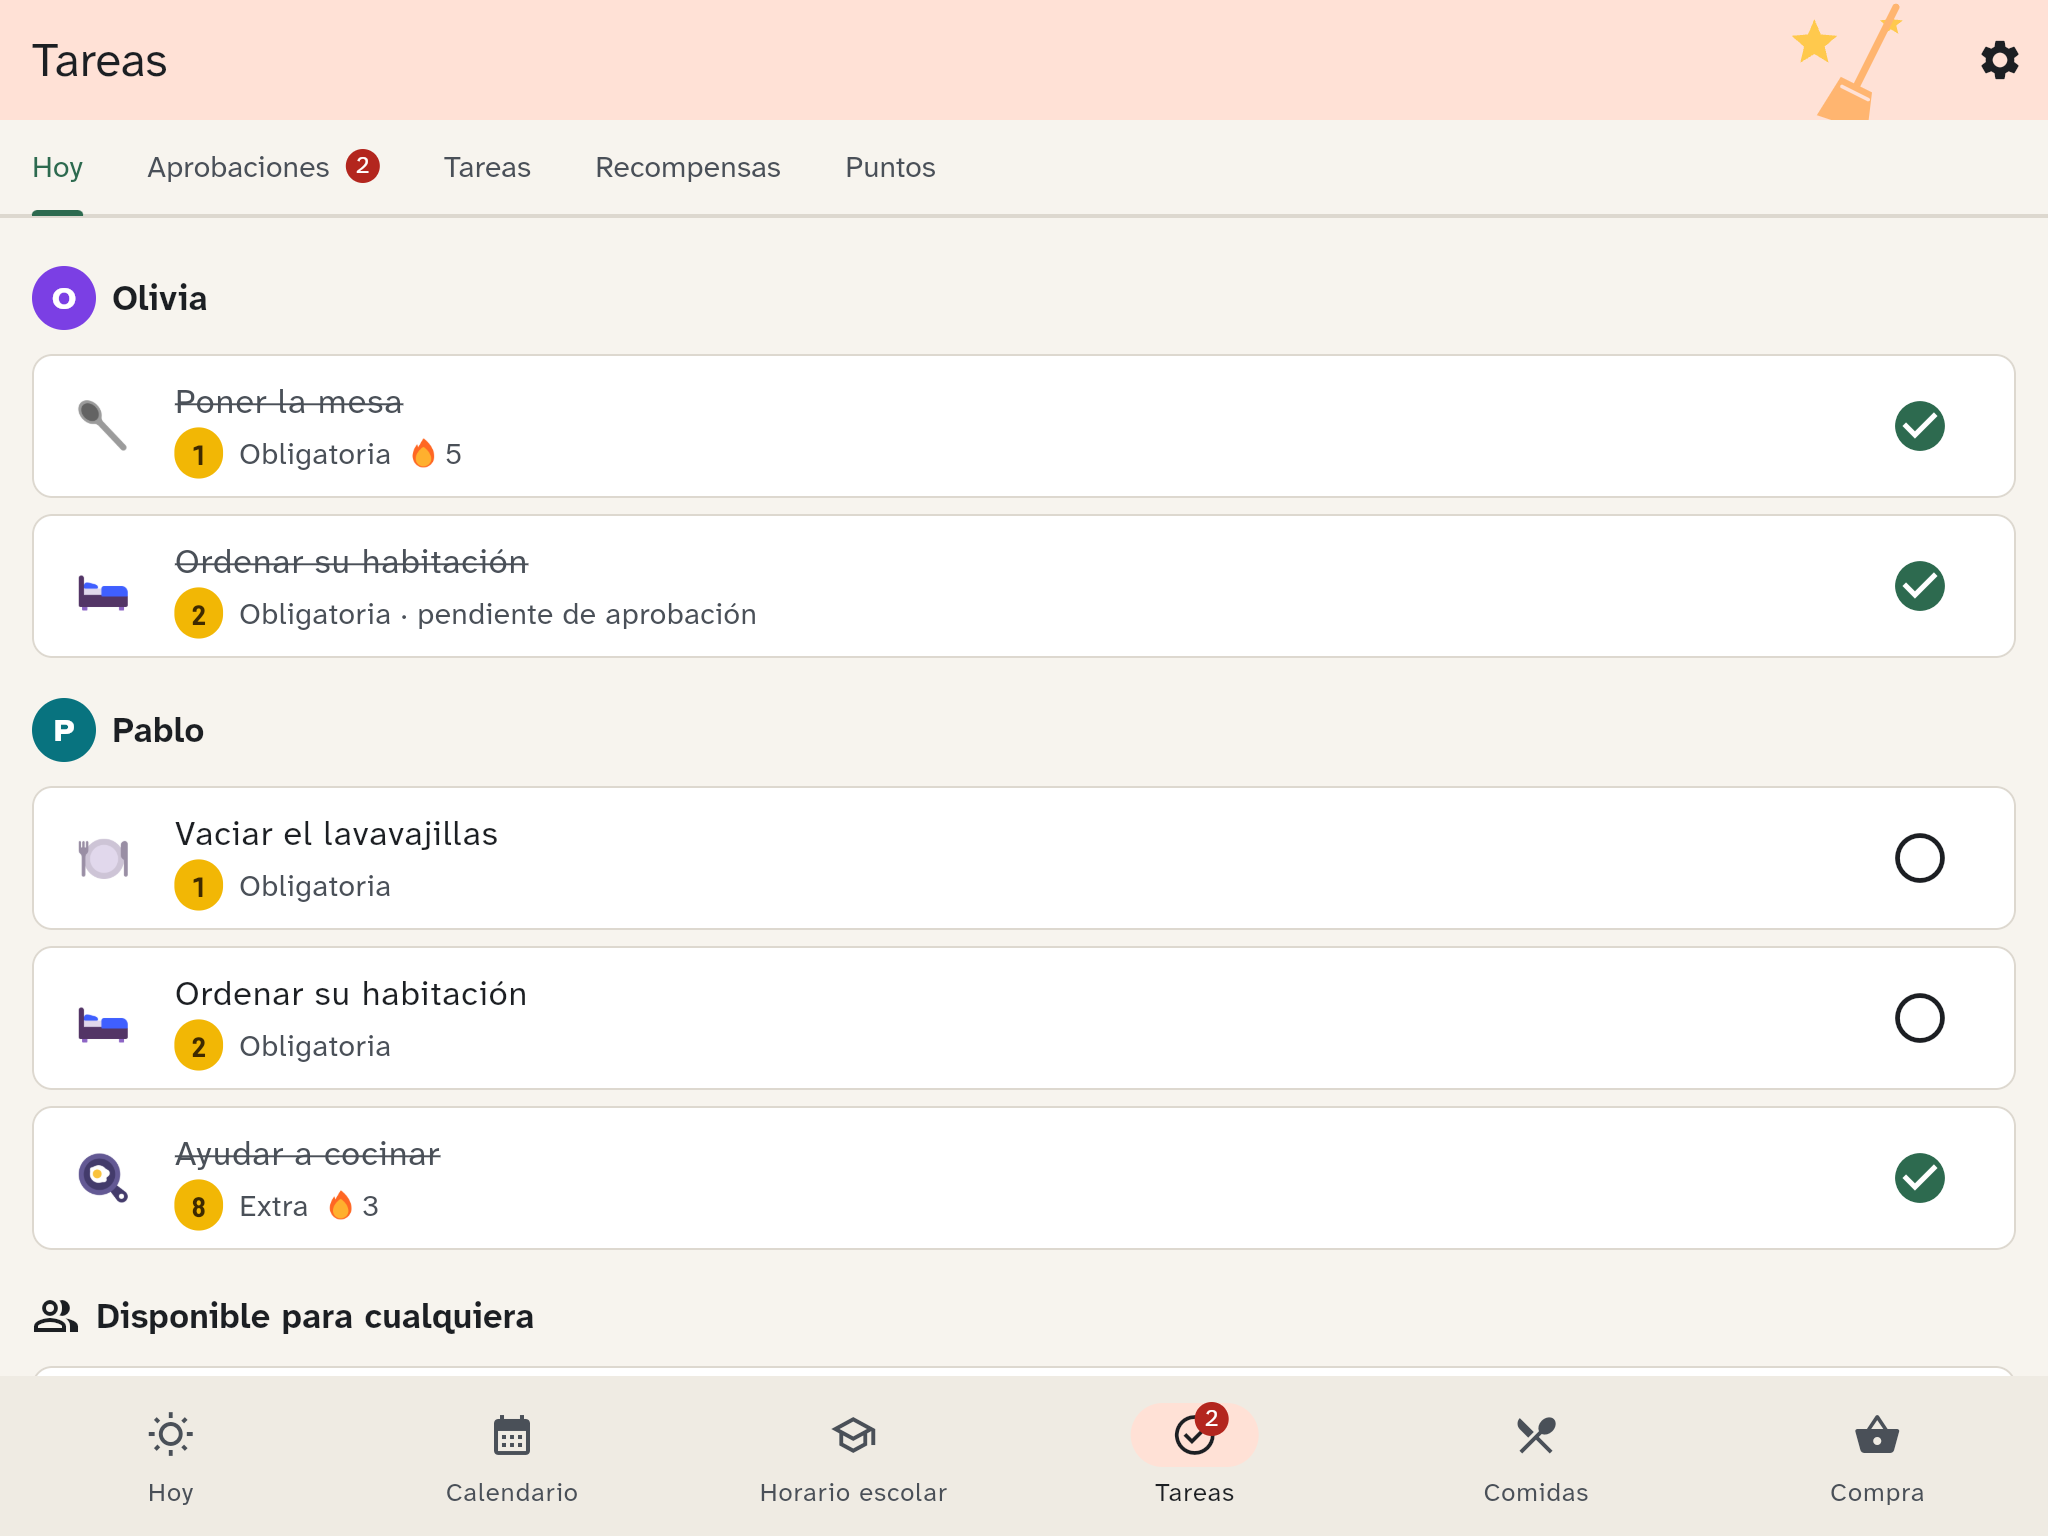Click the 1-point badge on Vaciar el lavavajillas
This screenshot has width=2048, height=1536.
tap(199, 886)
